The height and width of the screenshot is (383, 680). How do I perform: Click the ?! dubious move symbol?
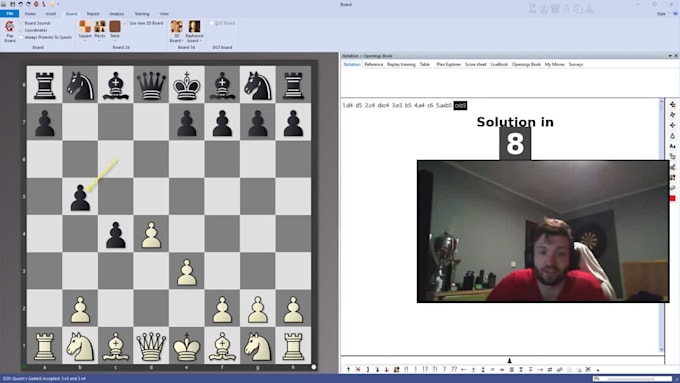click(435, 370)
